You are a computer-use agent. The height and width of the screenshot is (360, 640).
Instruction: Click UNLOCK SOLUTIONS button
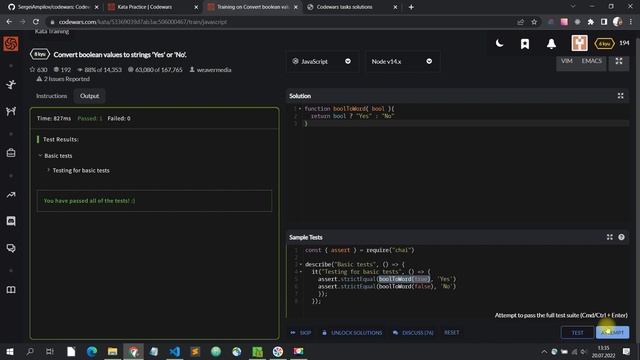[x=352, y=333]
